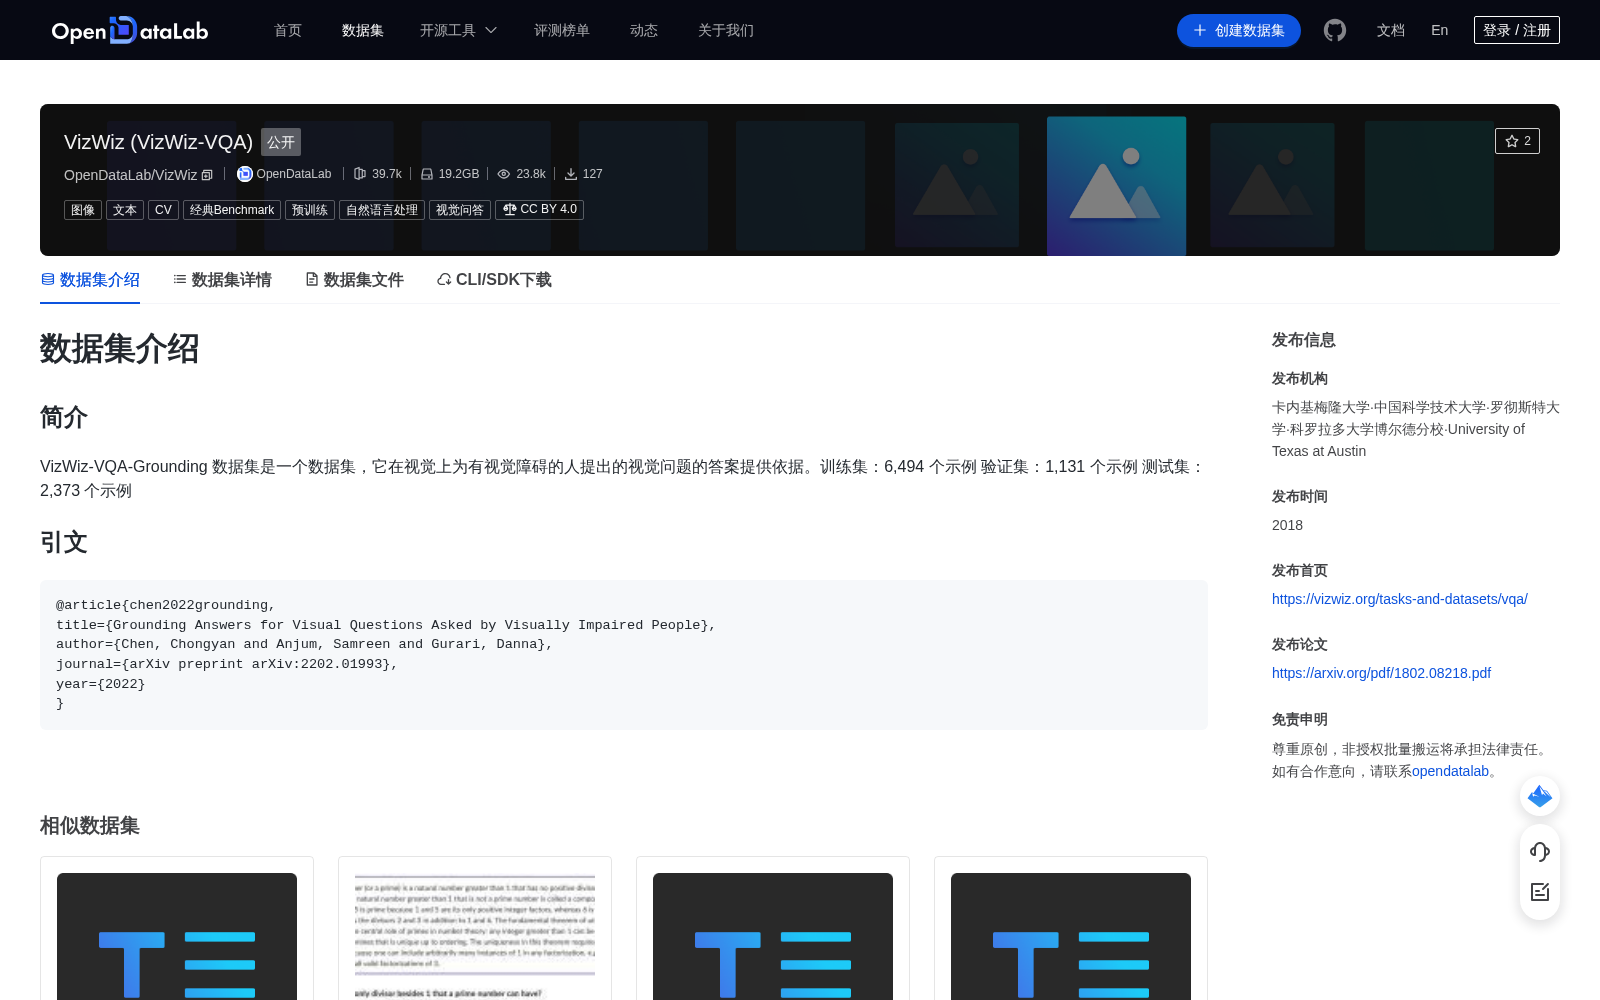This screenshot has width=1600, height=1000.
Task: Open 数据集 in top navigation
Action: pos(363,30)
